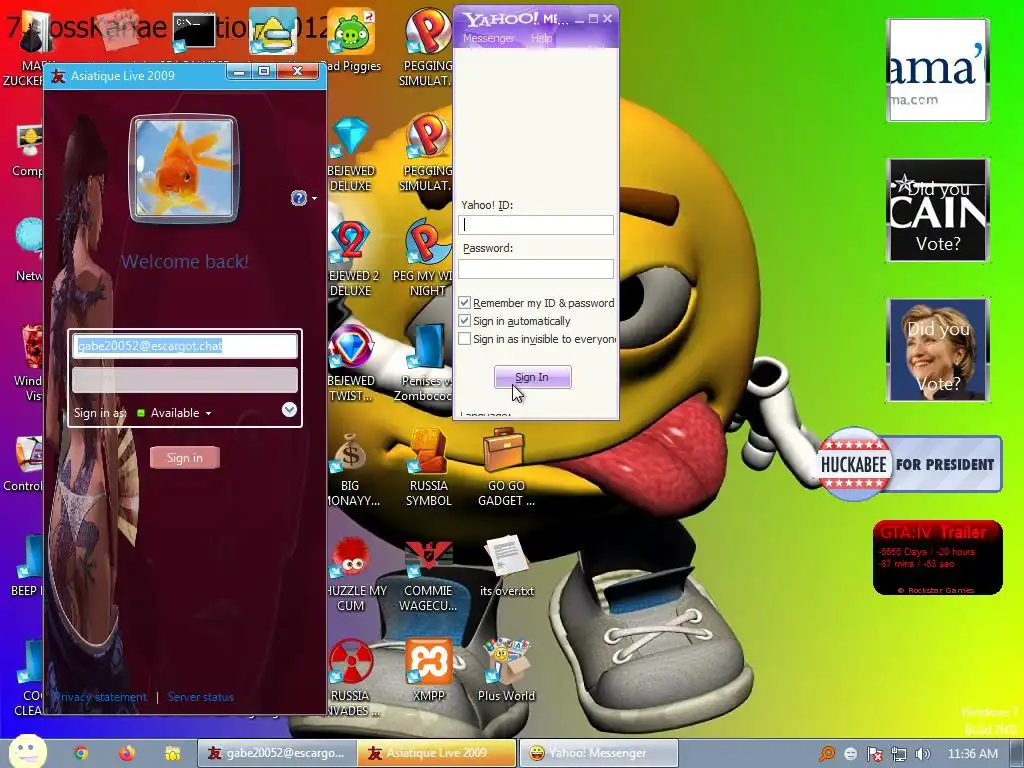Open the Bejeweled 2 Deluxe desktop shortcut

pyautogui.click(x=351, y=259)
